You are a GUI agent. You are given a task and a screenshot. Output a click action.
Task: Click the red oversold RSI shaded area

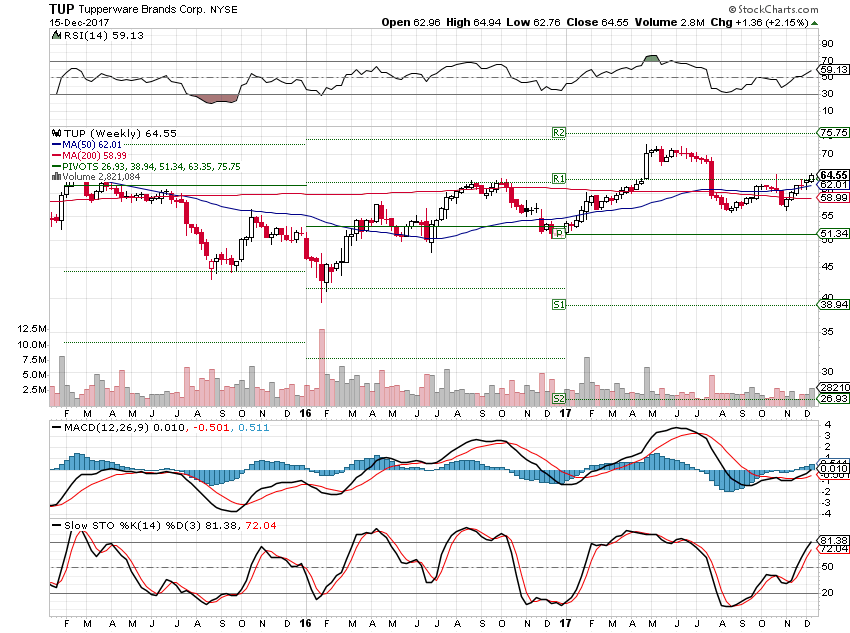coord(213,99)
